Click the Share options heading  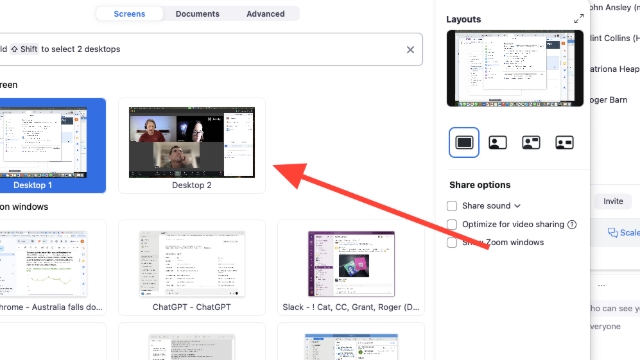480,185
